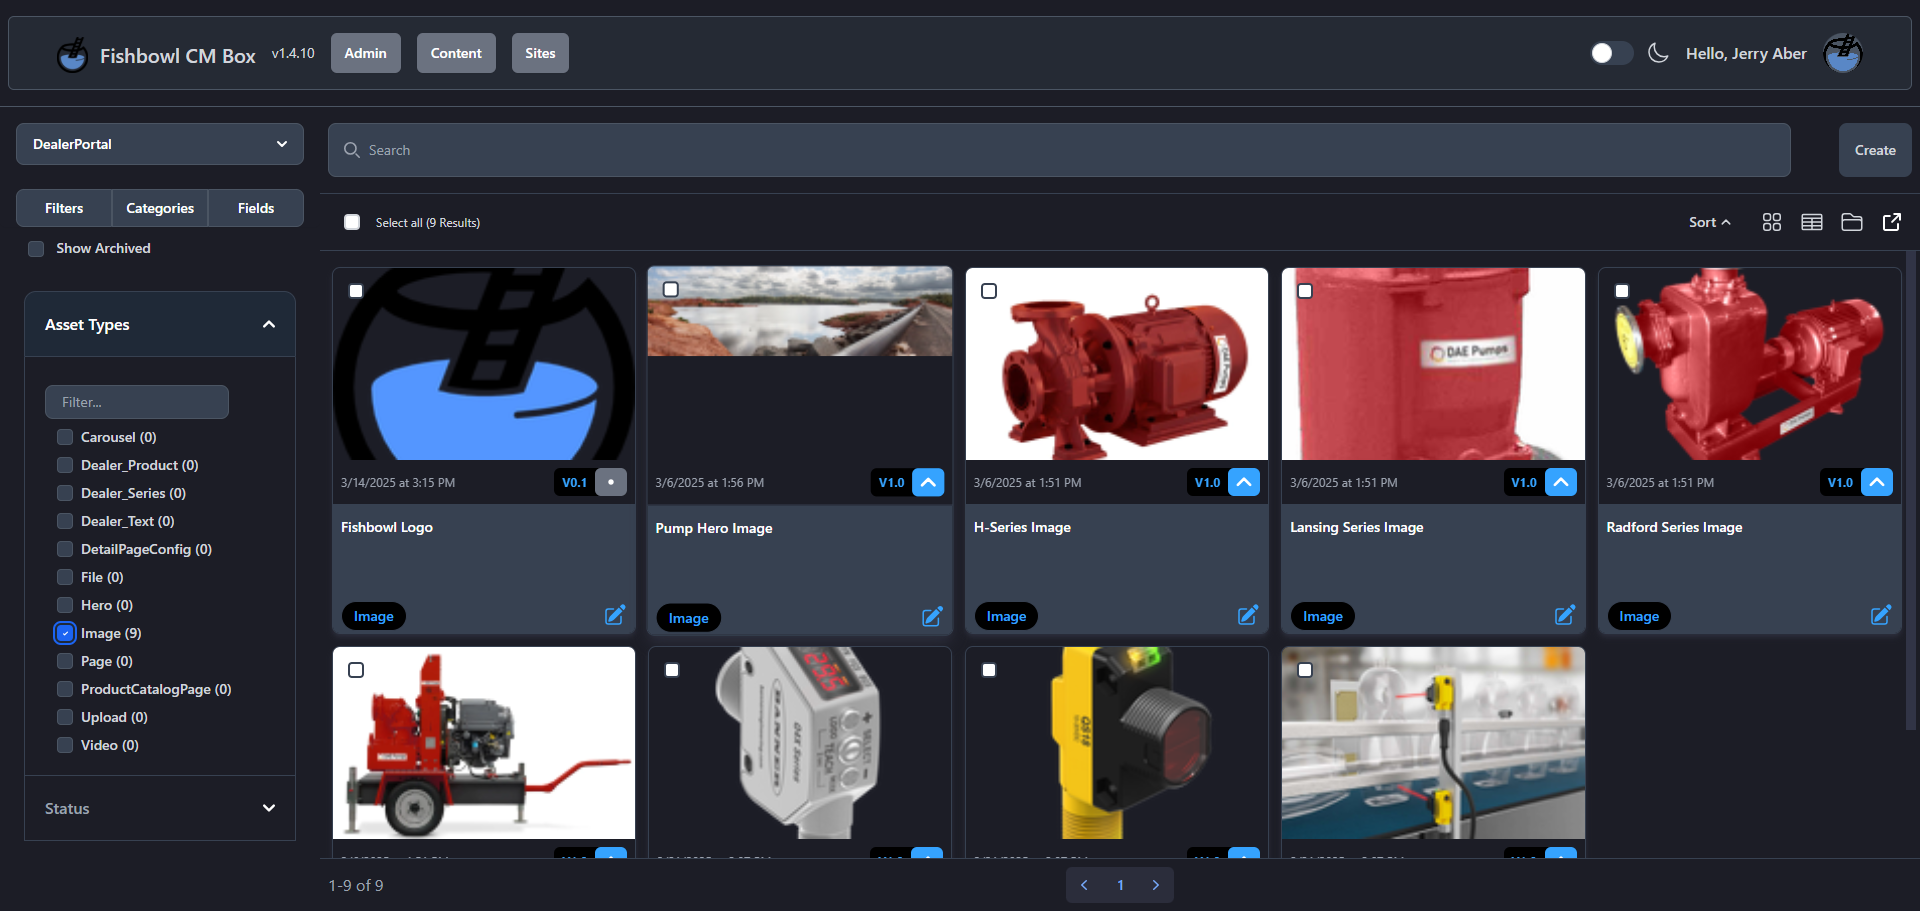
Task: Click version arrow on Radford Series Image
Action: coord(1877,482)
